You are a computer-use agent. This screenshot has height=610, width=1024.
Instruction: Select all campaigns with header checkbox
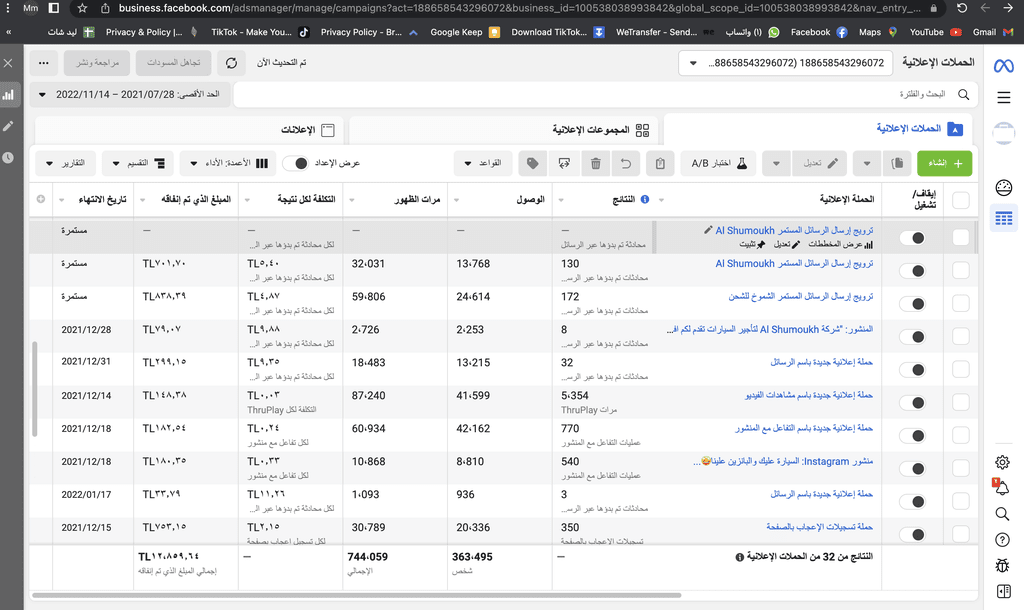coord(961,200)
